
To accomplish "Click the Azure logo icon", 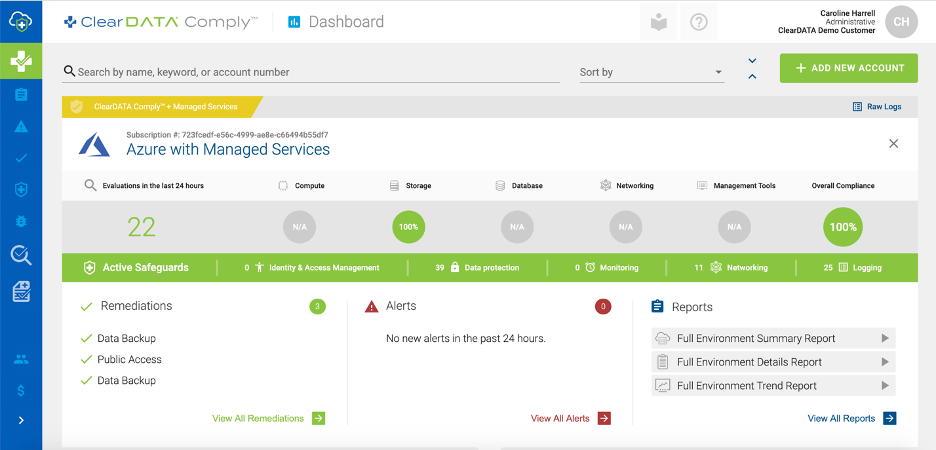I will click(94, 144).
